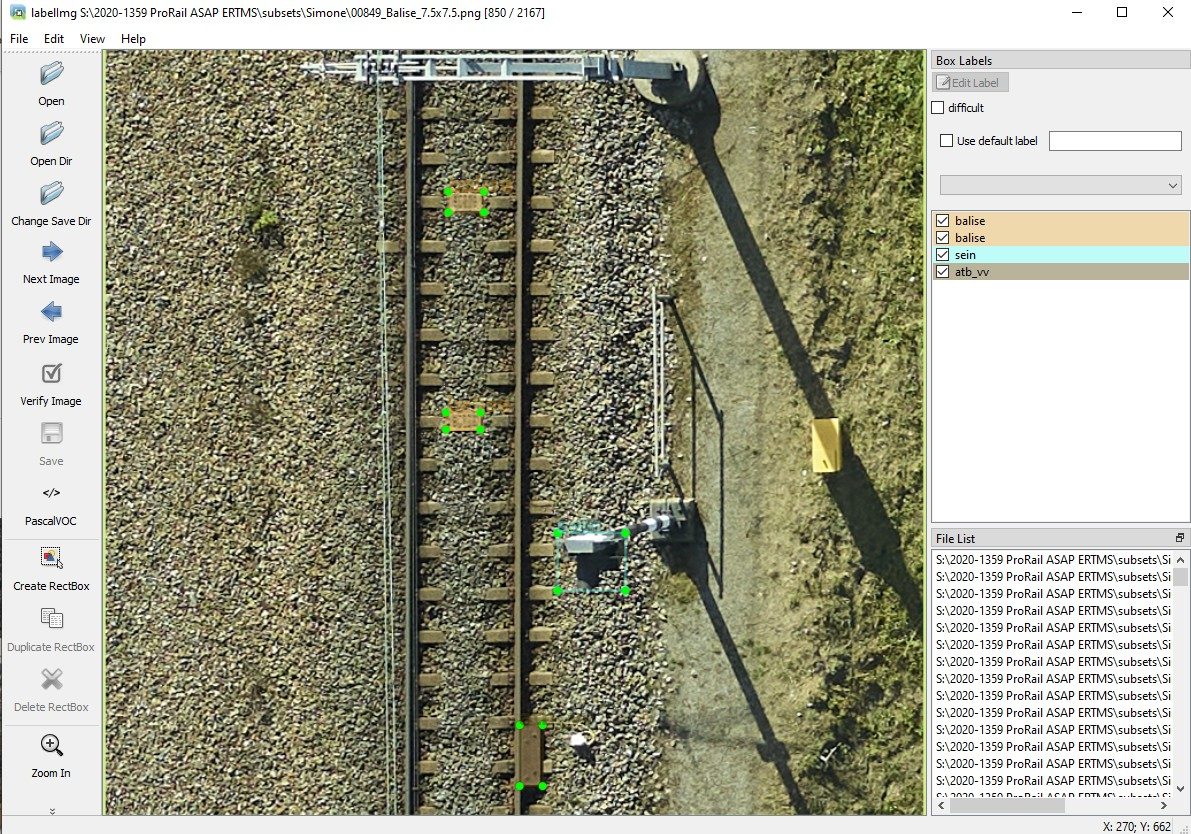Click the Change Save Dir icon
The width and height of the screenshot is (1191, 834).
pos(50,200)
